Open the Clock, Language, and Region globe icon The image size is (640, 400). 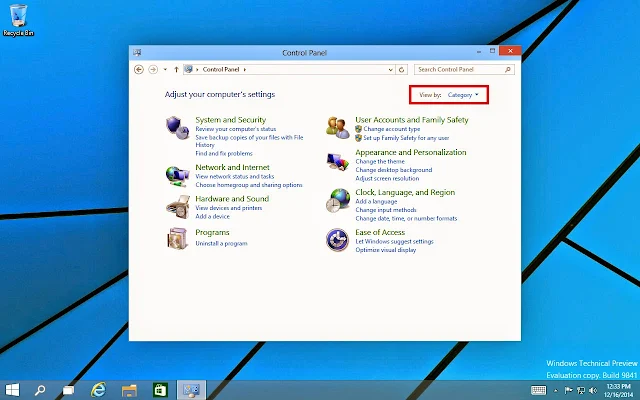pos(338,200)
